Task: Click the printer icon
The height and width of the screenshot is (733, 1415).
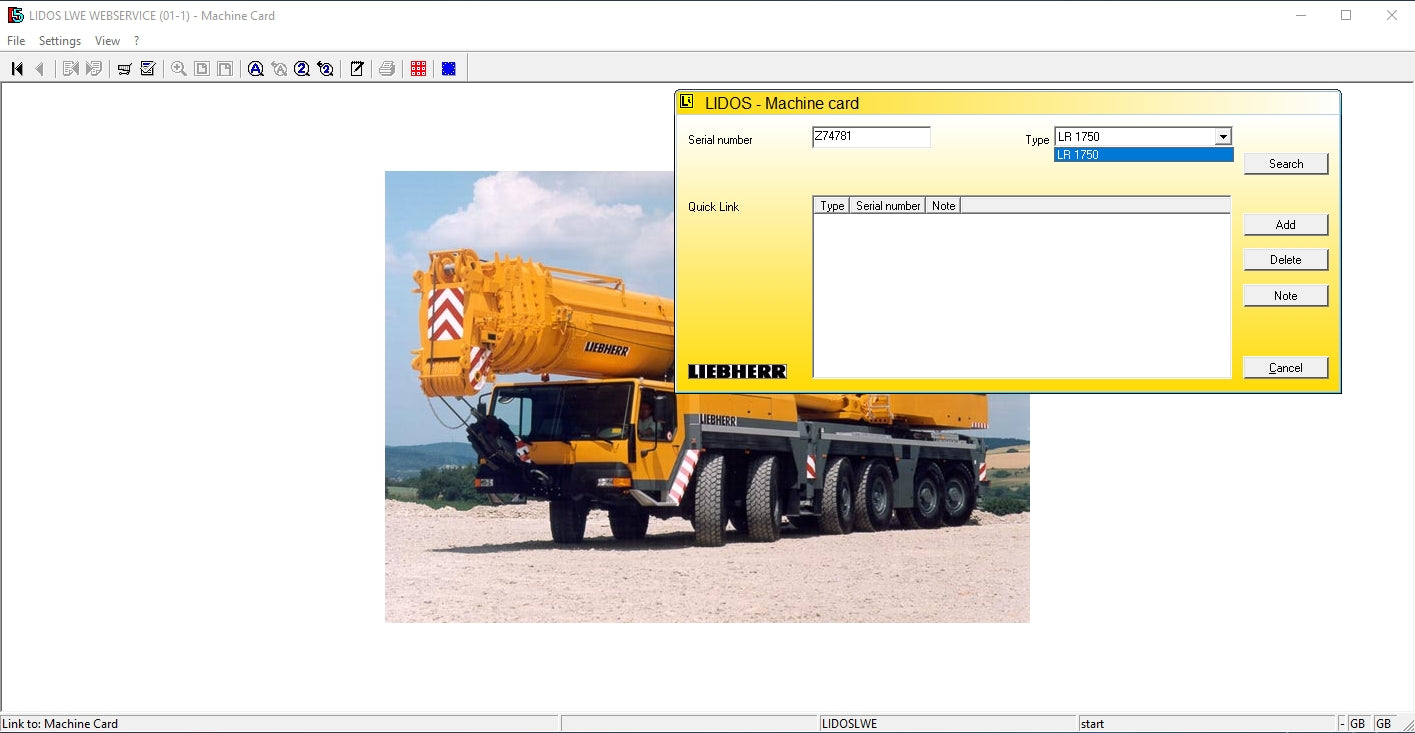Action: 387,68
